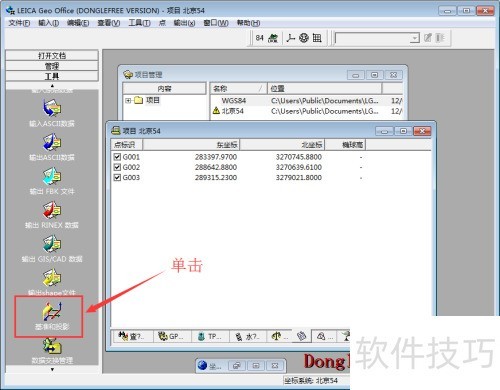The width and height of the screenshot is (500, 390).
Task: Uncheck the G002 point checkbox
Action: tap(117, 167)
